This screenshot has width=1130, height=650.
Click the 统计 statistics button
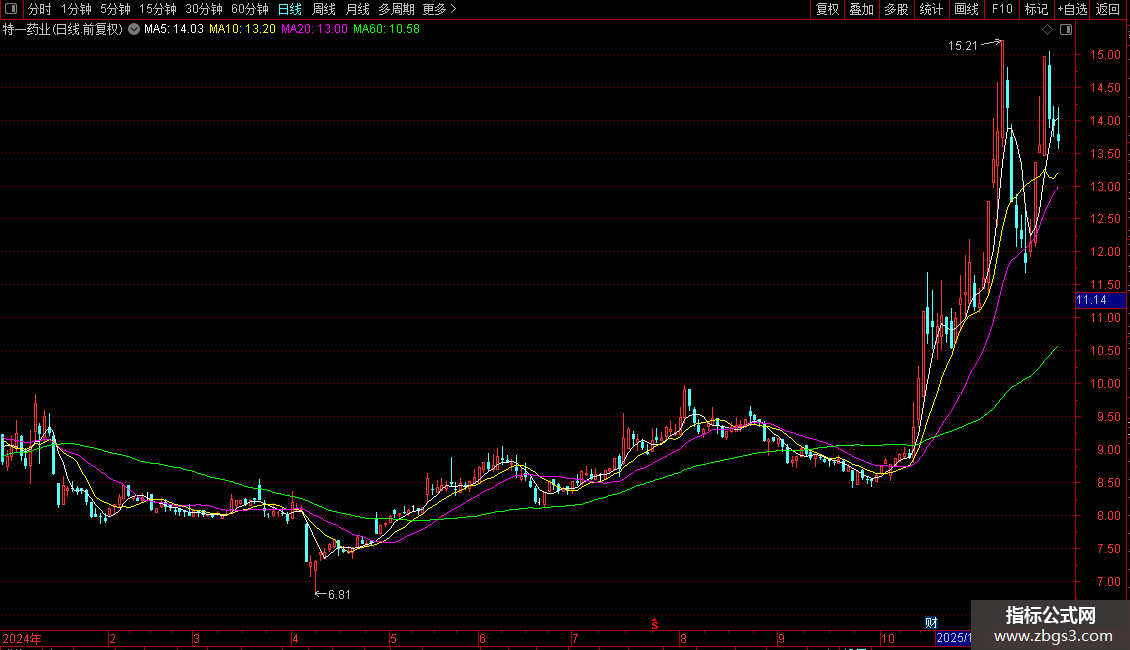click(x=931, y=9)
